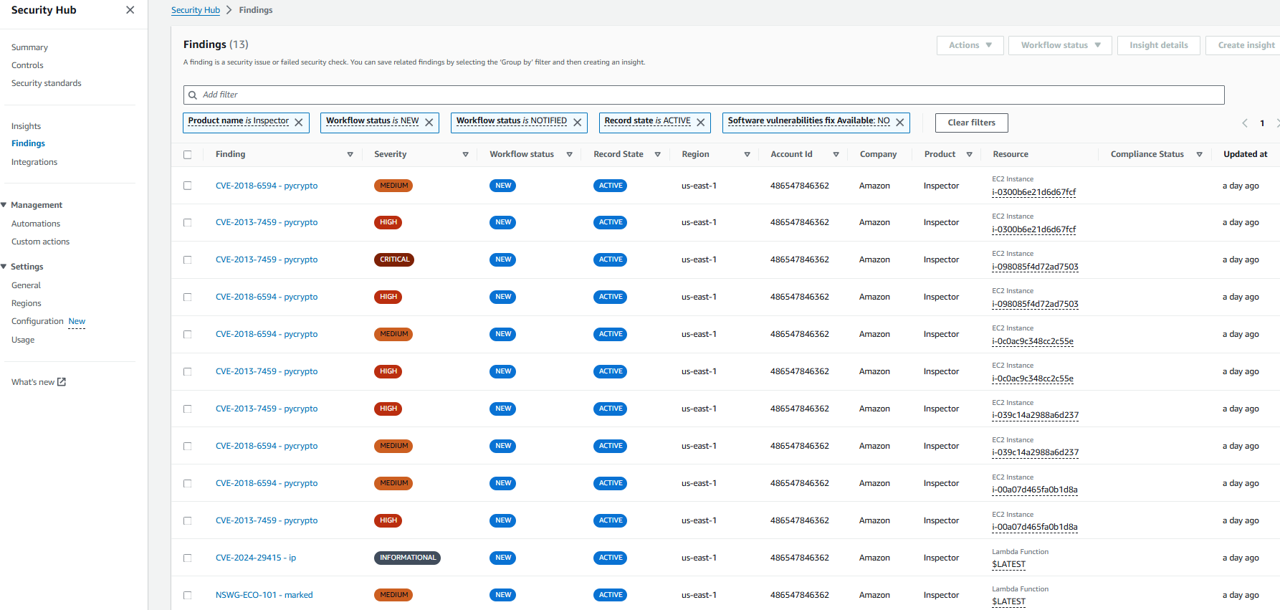Open Summary in the sidebar
Screen dimensions: 1280x610
29,47
